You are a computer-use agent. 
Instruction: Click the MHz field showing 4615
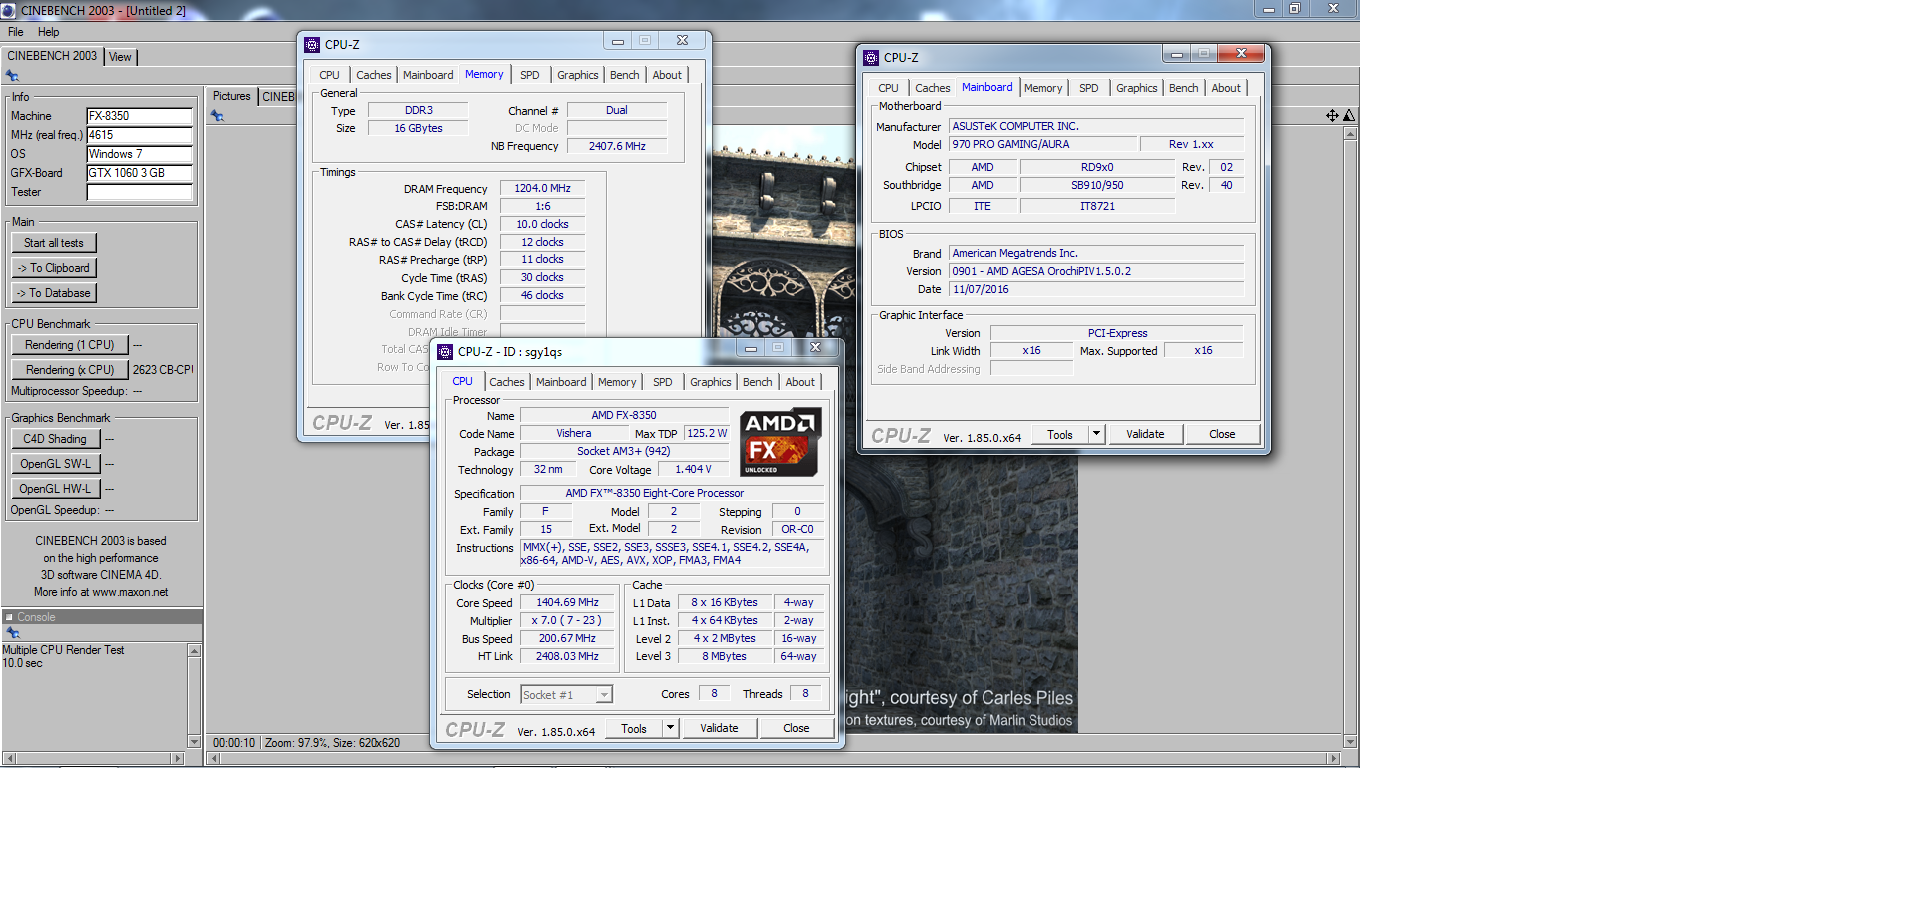tap(139, 135)
